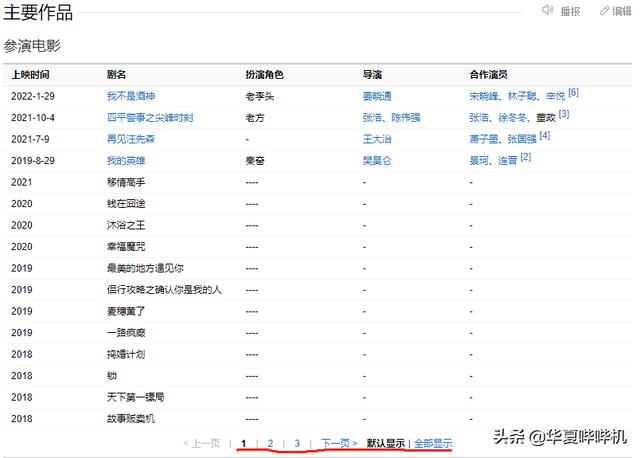Go to page 2 of the film list
This screenshot has width=640, height=458.
click(270, 443)
